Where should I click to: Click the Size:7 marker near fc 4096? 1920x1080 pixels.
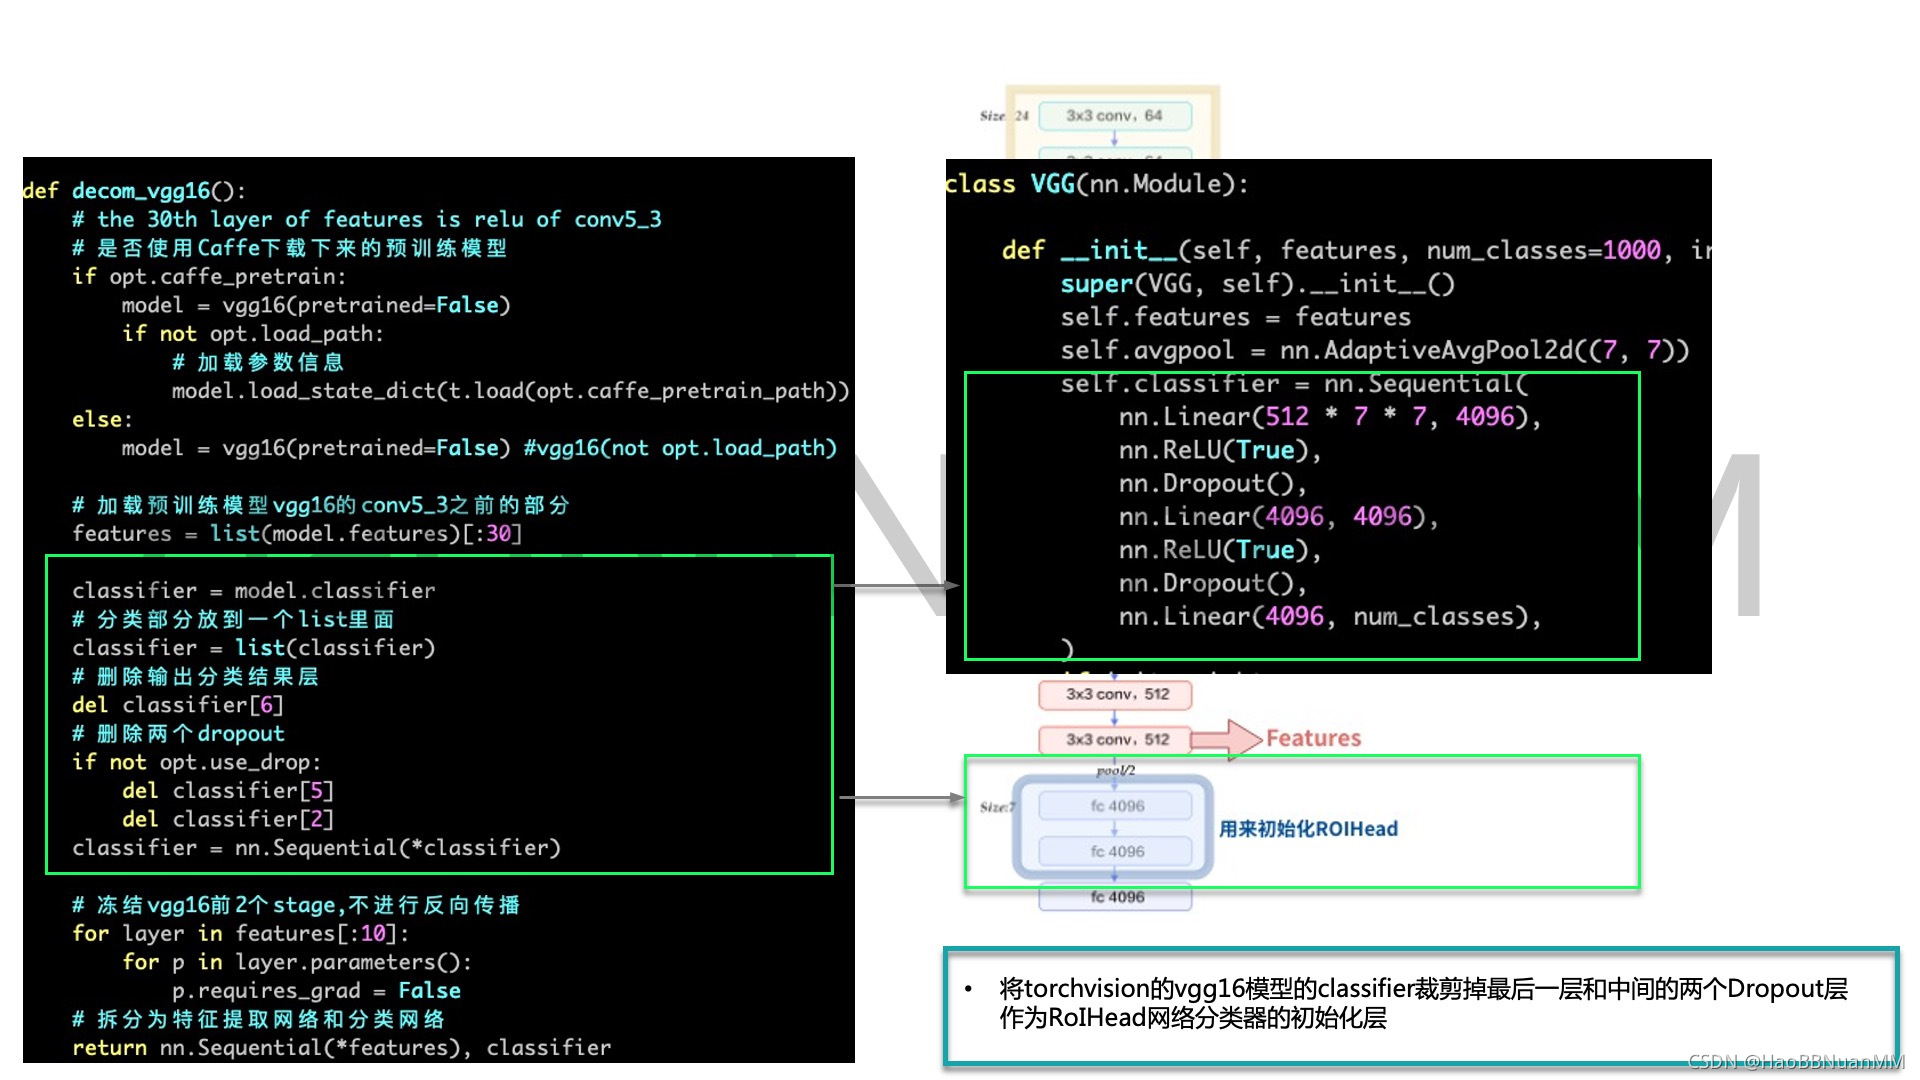(x=996, y=806)
